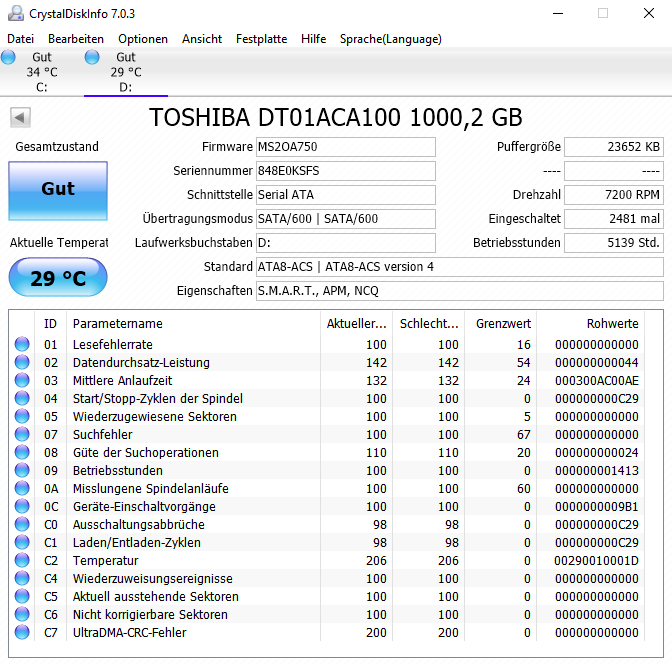
Task: Click raw value 0000000009B1
Action: [x=597, y=507]
